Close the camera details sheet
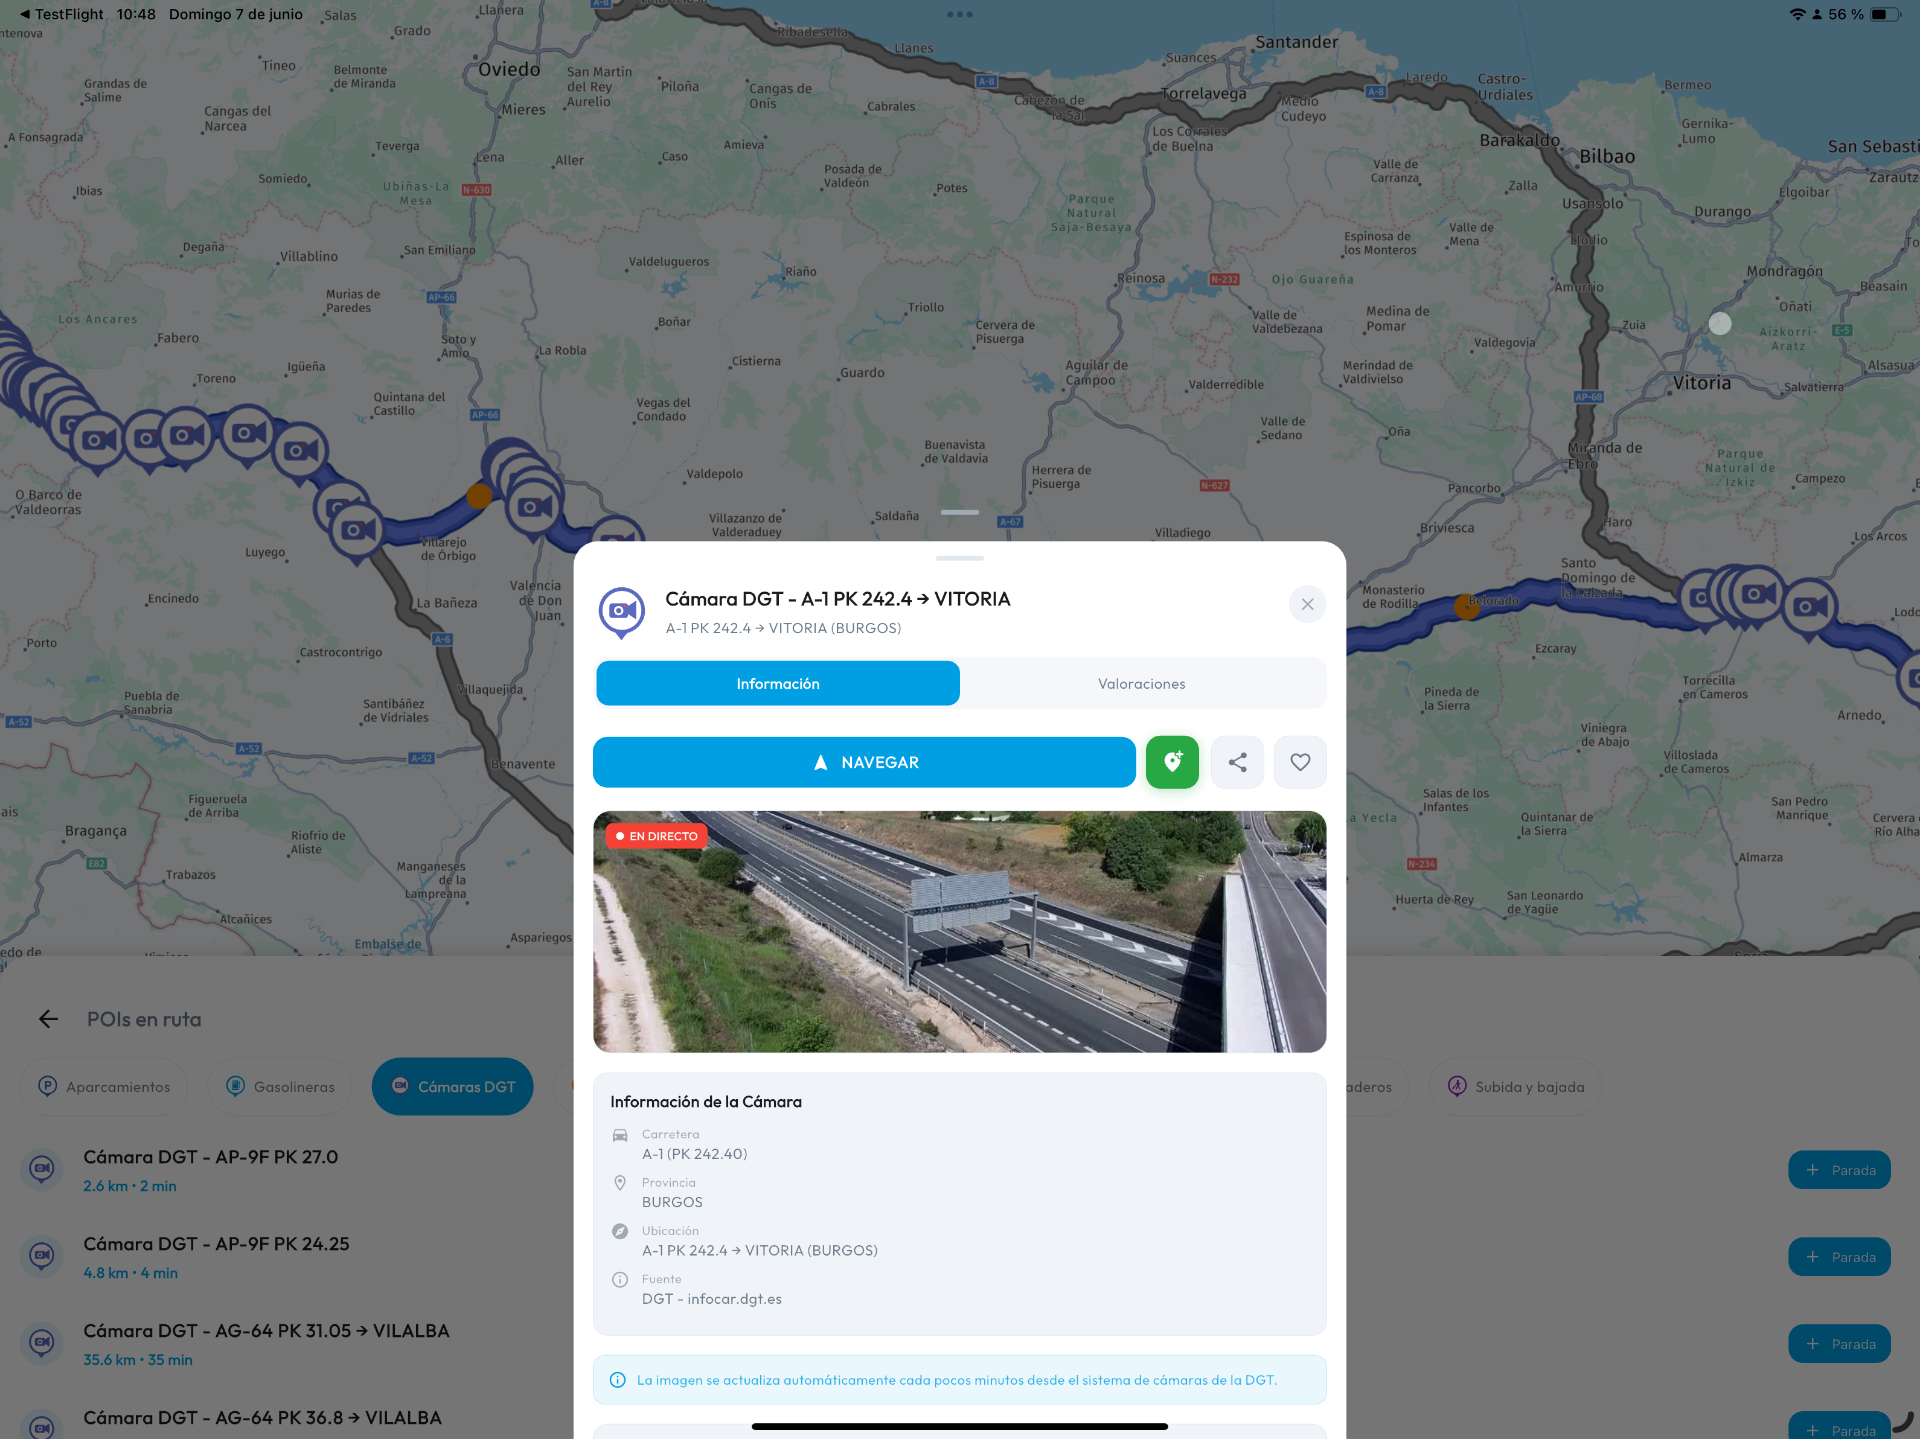The image size is (1920, 1439). (1307, 604)
